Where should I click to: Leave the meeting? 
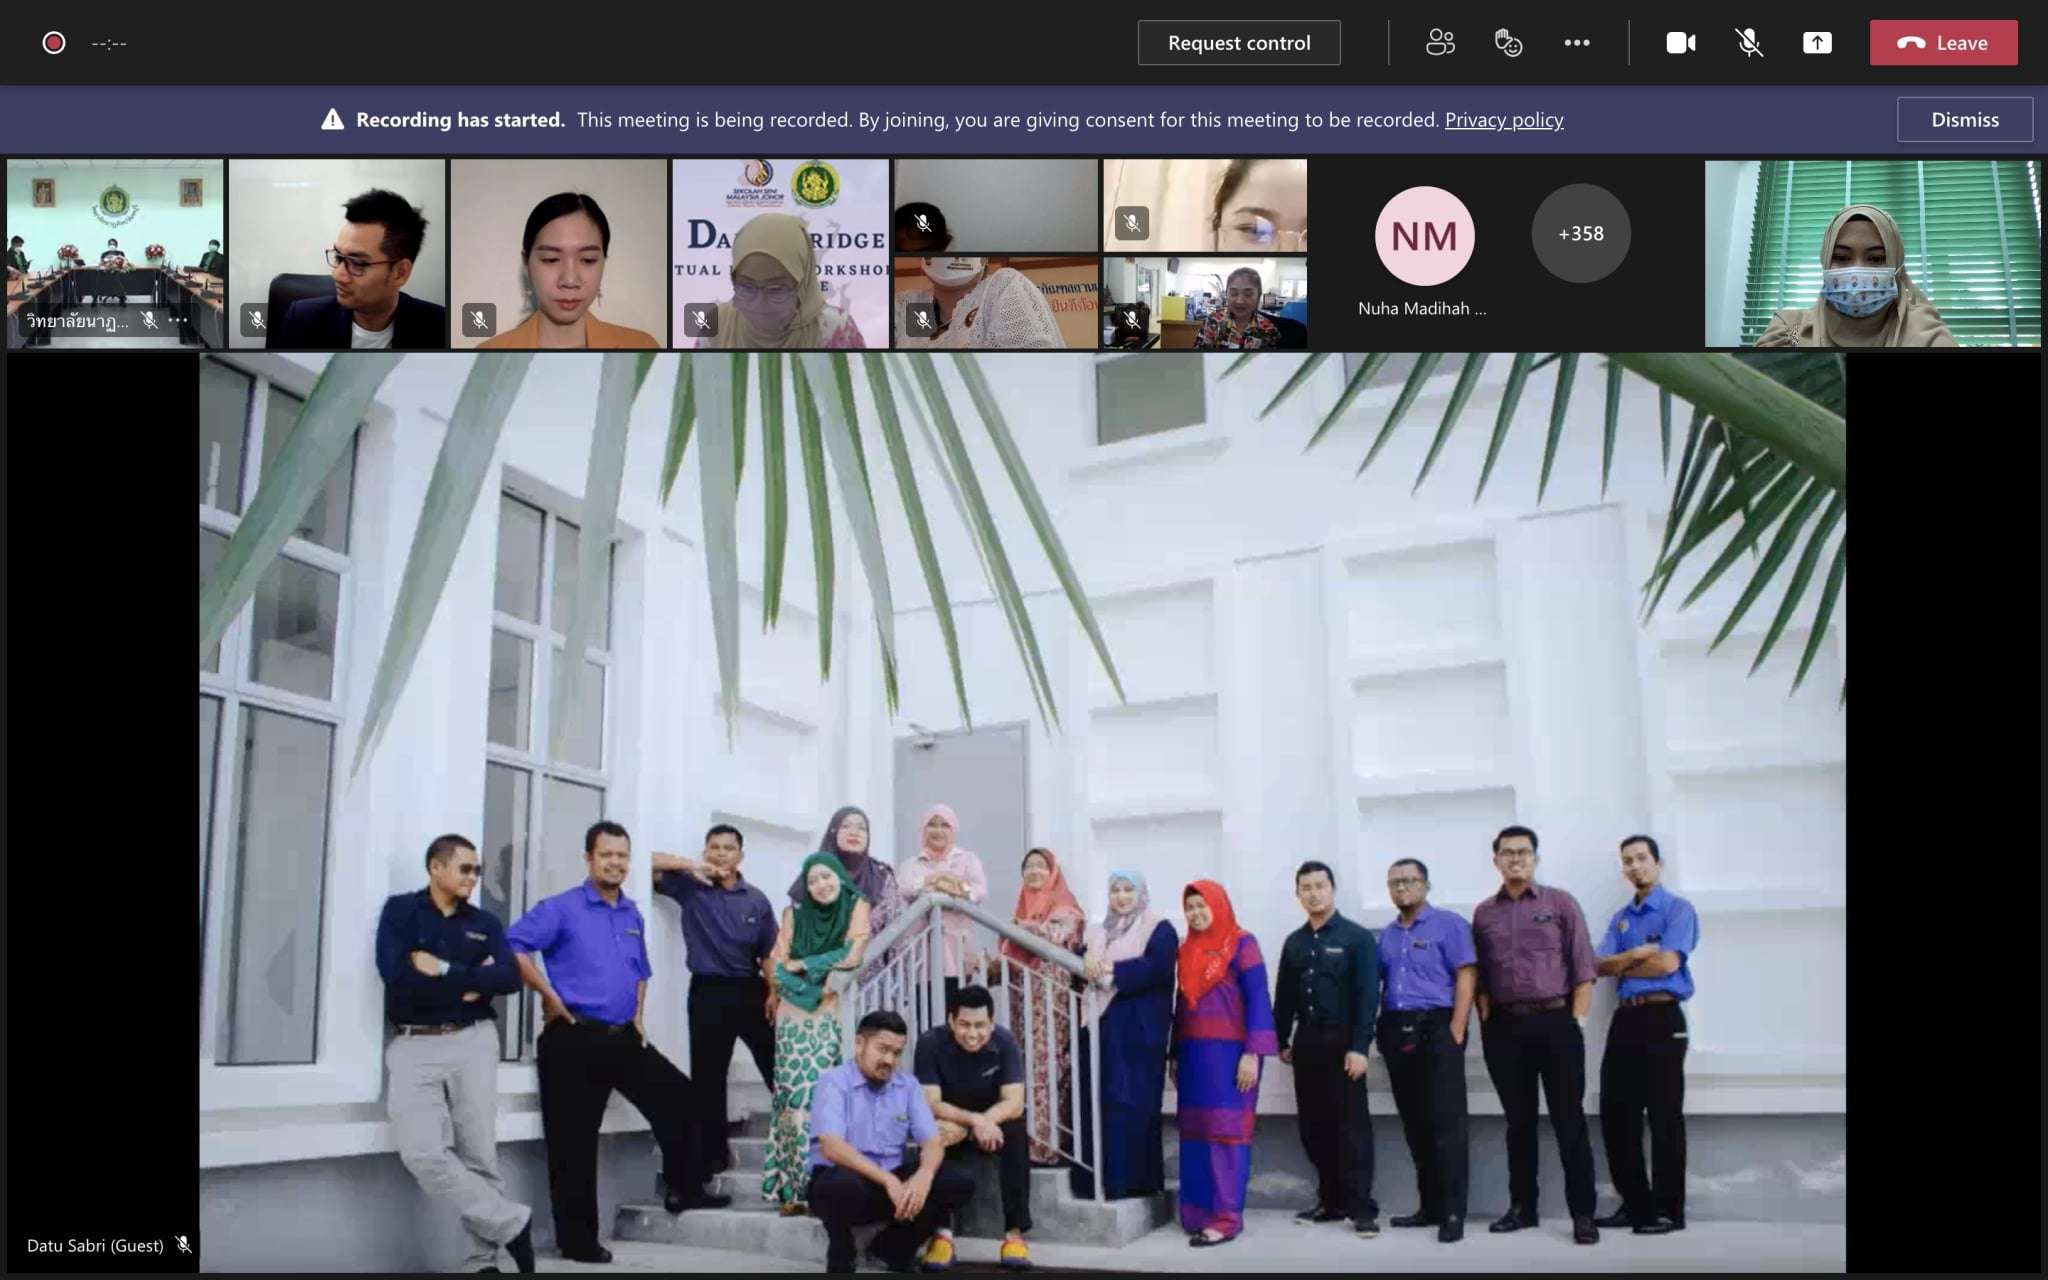click(1943, 43)
